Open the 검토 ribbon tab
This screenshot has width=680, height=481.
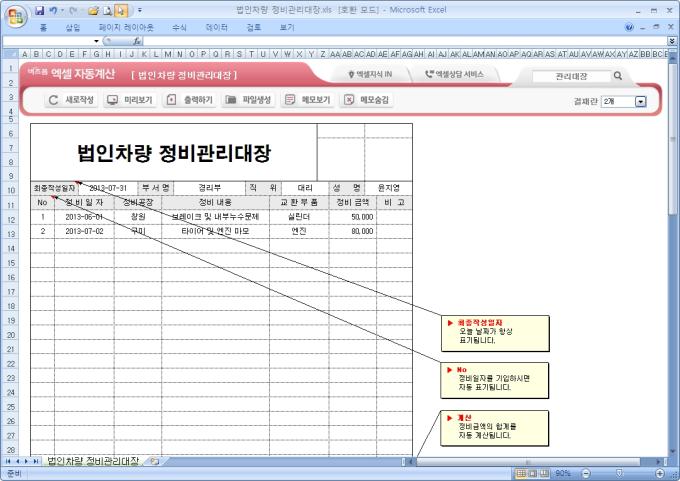click(x=254, y=27)
